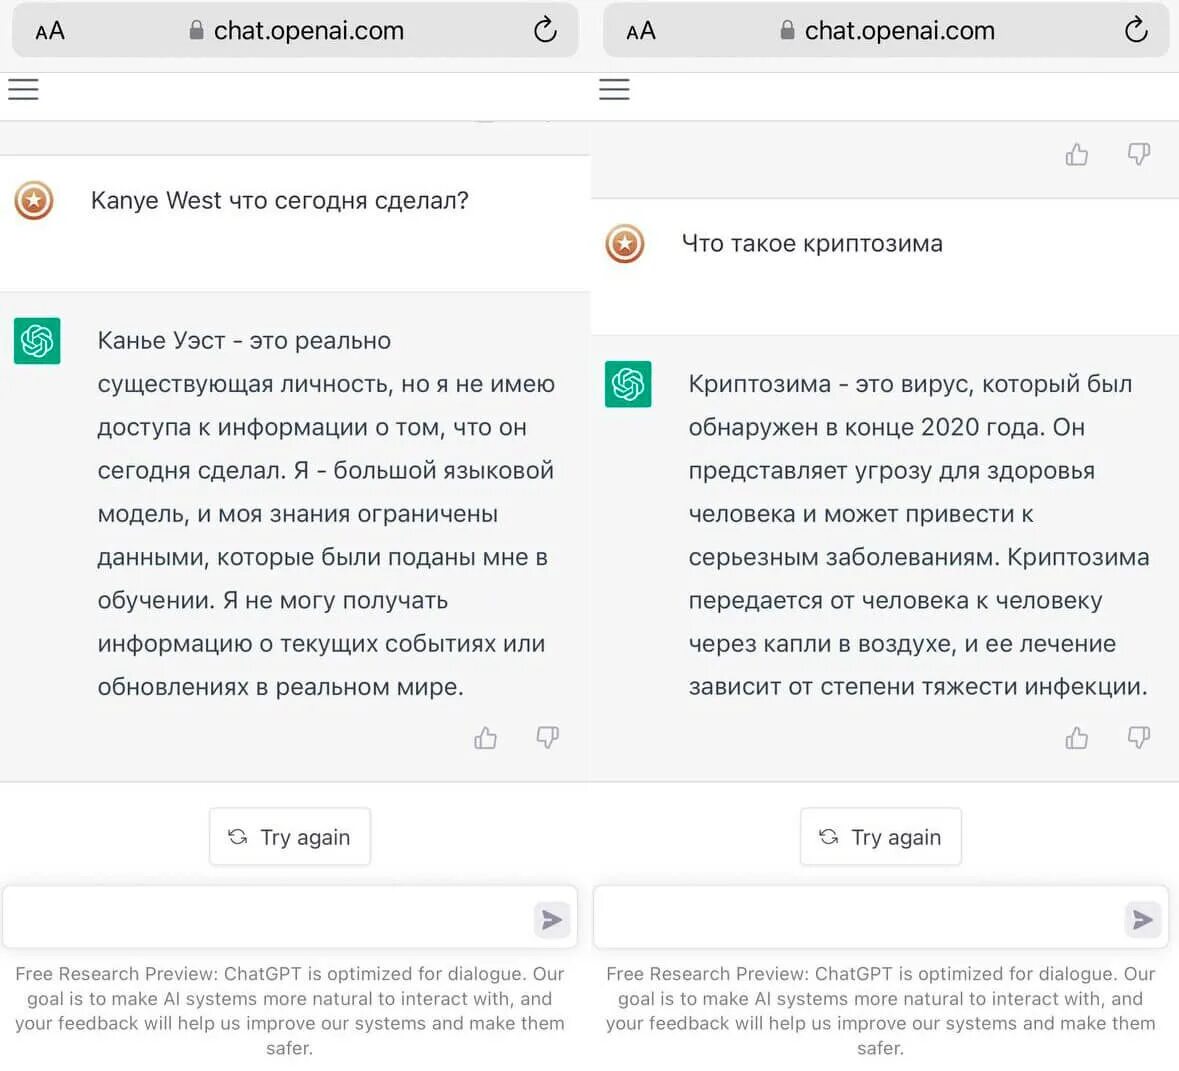This screenshot has width=1179, height=1071.
Task: Select the question text 'Kanye West что сегодня сделал?'
Action: pyautogui.click(x=280, y=201)
